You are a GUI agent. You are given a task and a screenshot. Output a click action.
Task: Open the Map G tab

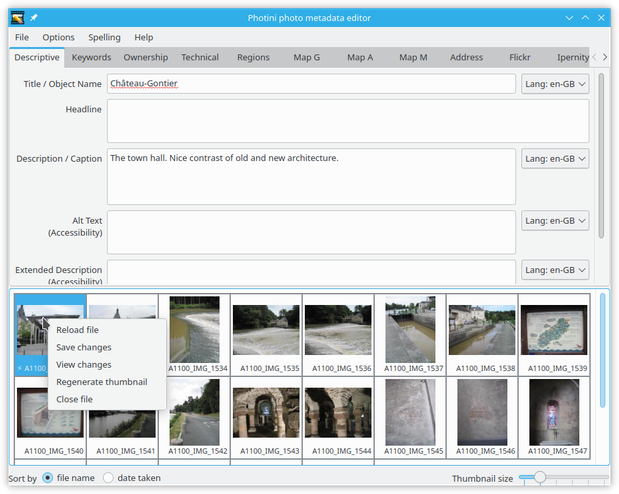(306, 57)
